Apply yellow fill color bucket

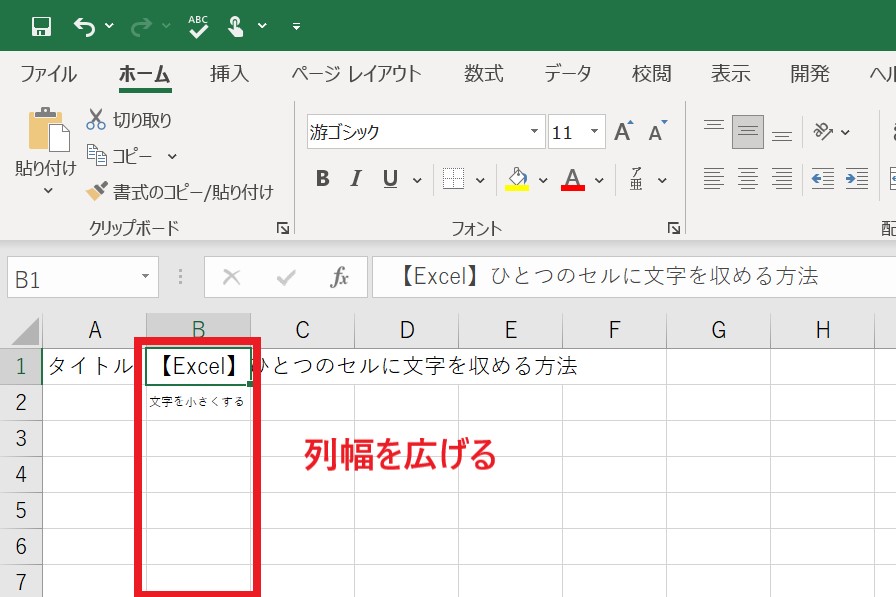[x=517, y=179]
